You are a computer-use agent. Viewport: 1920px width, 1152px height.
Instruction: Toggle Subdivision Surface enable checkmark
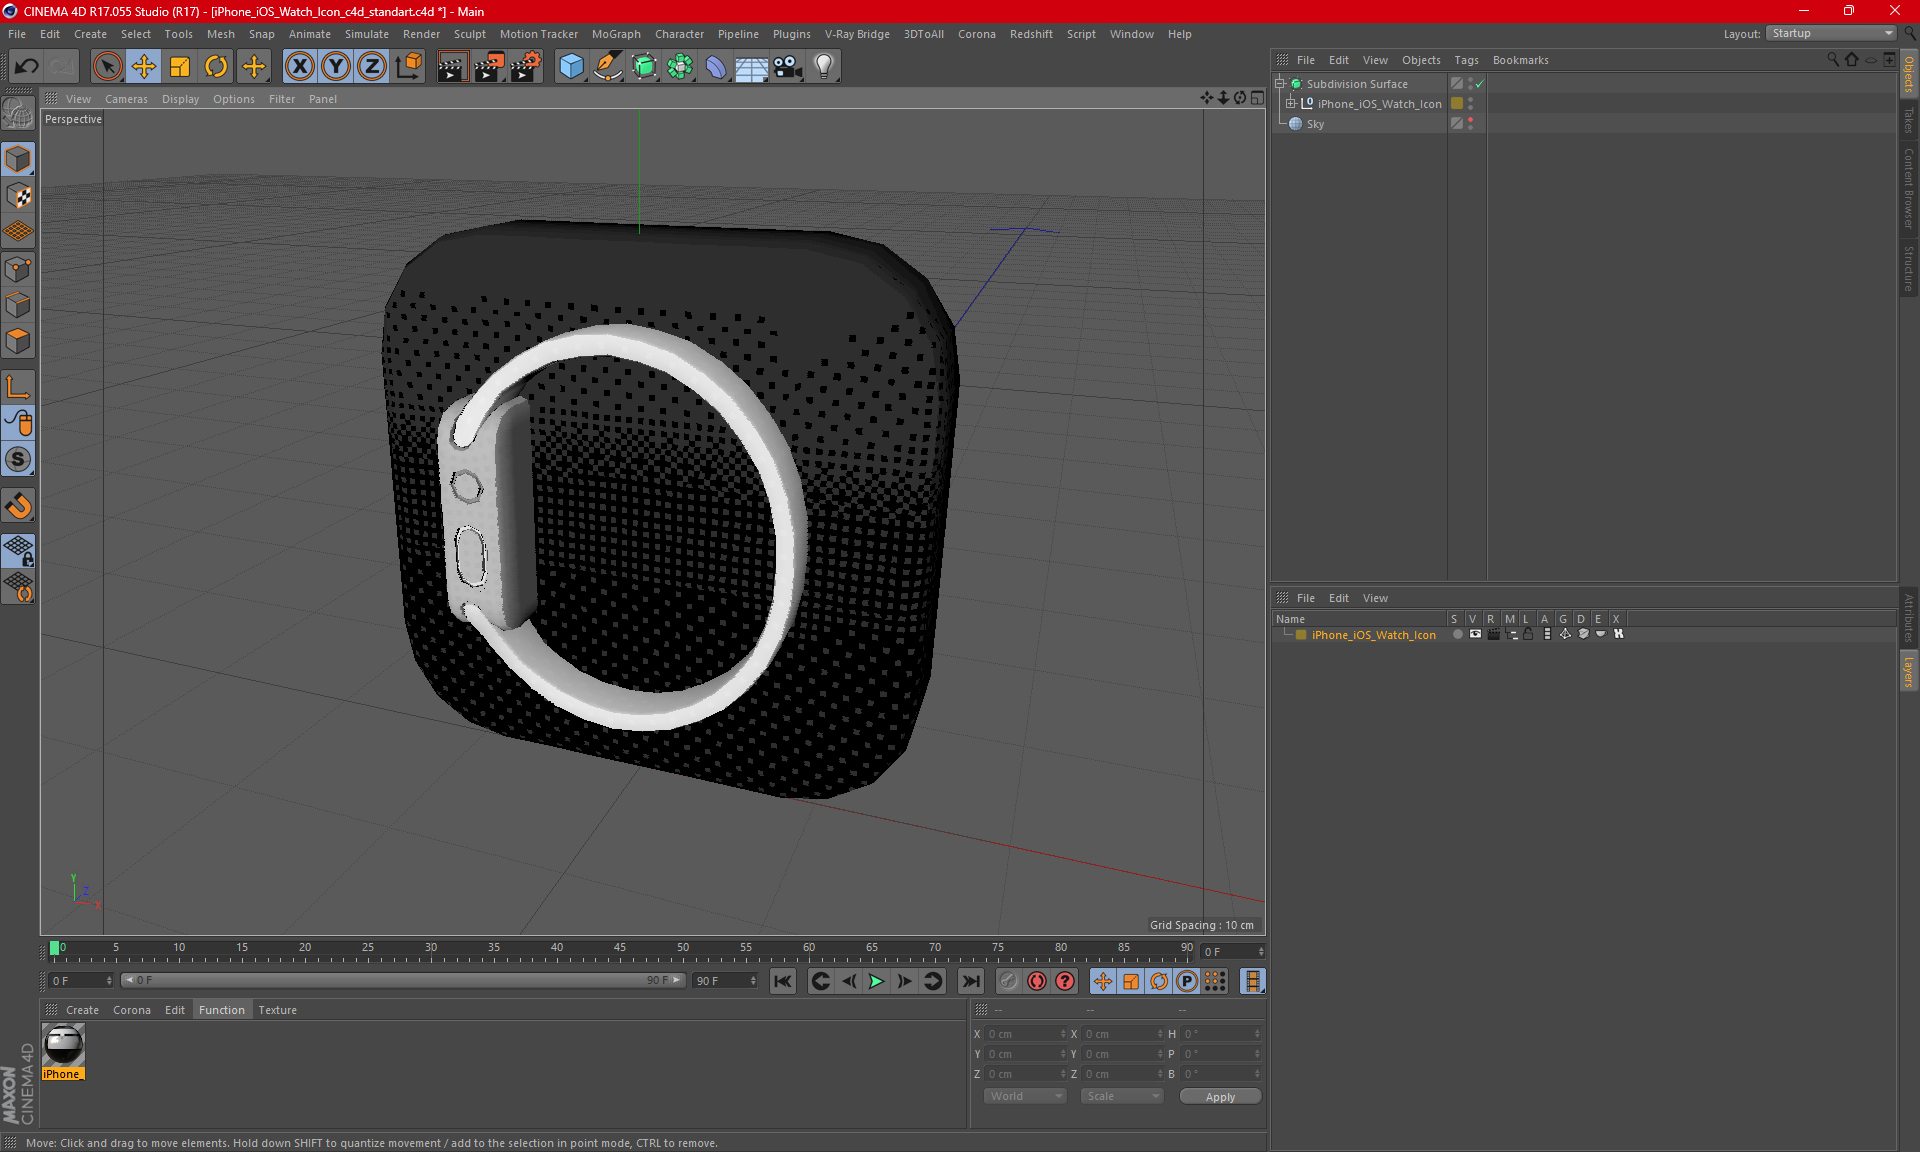coord(1479,84)
